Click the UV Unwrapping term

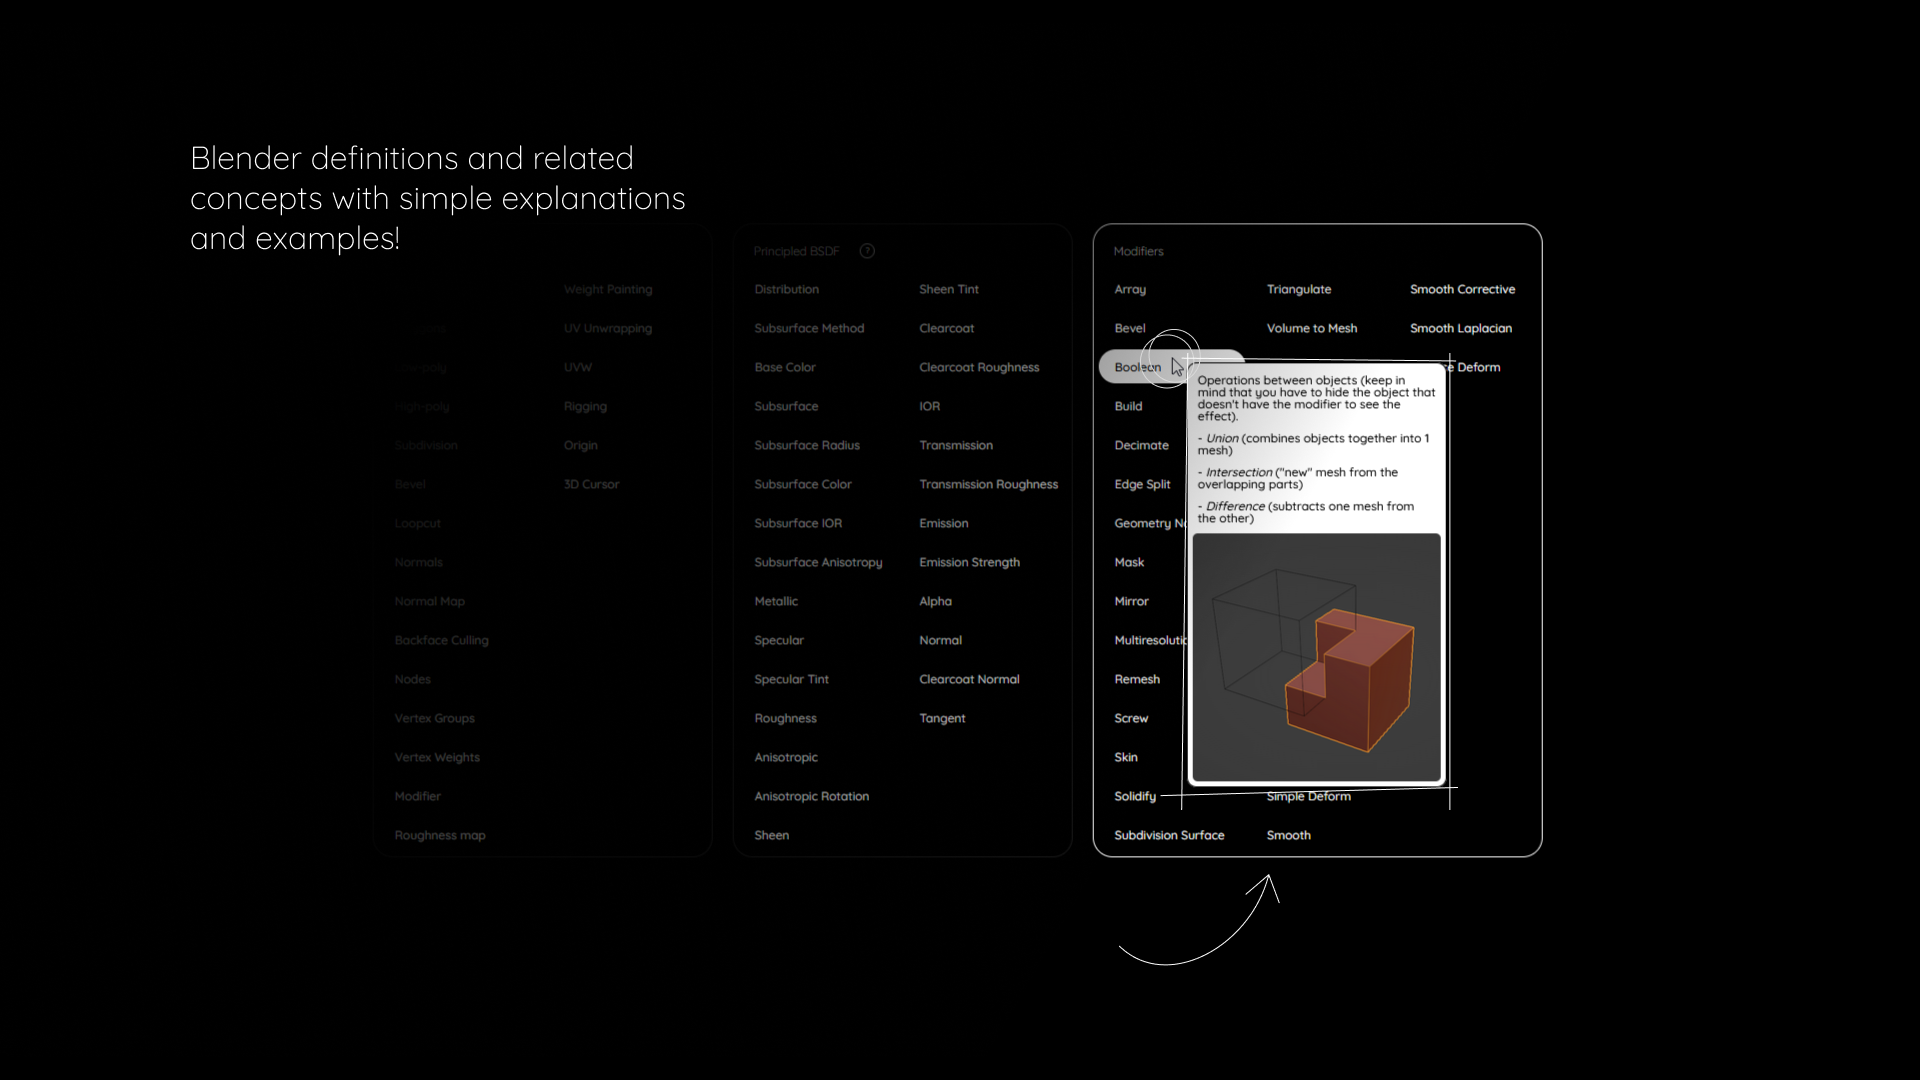tap(607, 328)
